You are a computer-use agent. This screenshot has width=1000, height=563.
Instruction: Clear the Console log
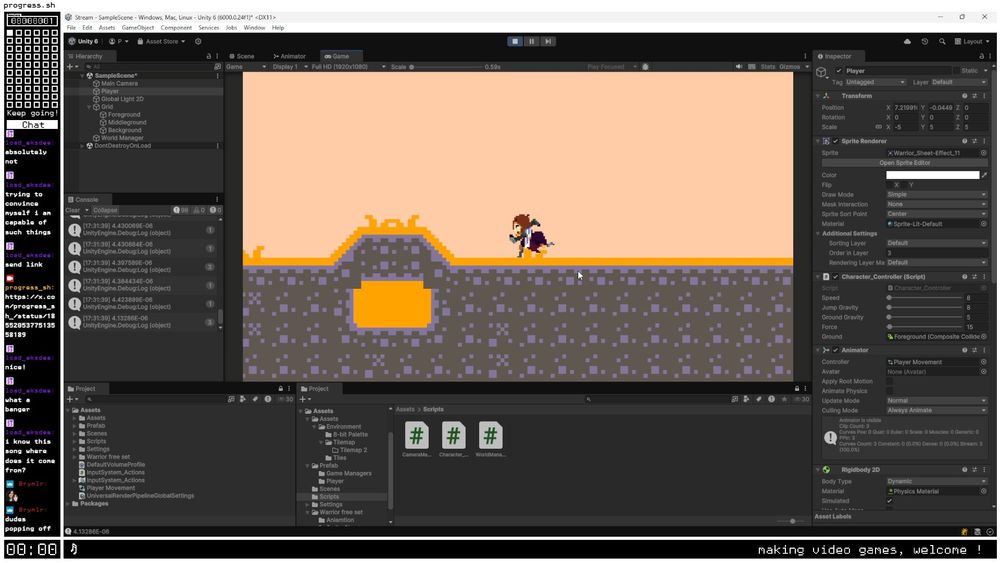[x=73, y=210]
